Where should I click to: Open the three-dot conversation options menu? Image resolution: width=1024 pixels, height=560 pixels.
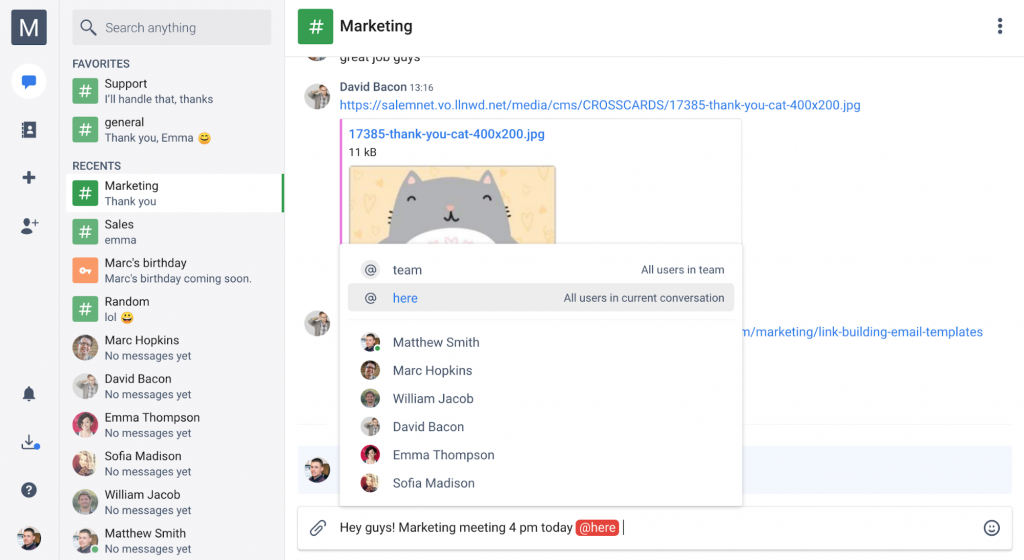pyautogui.click(x=999, y=27)
